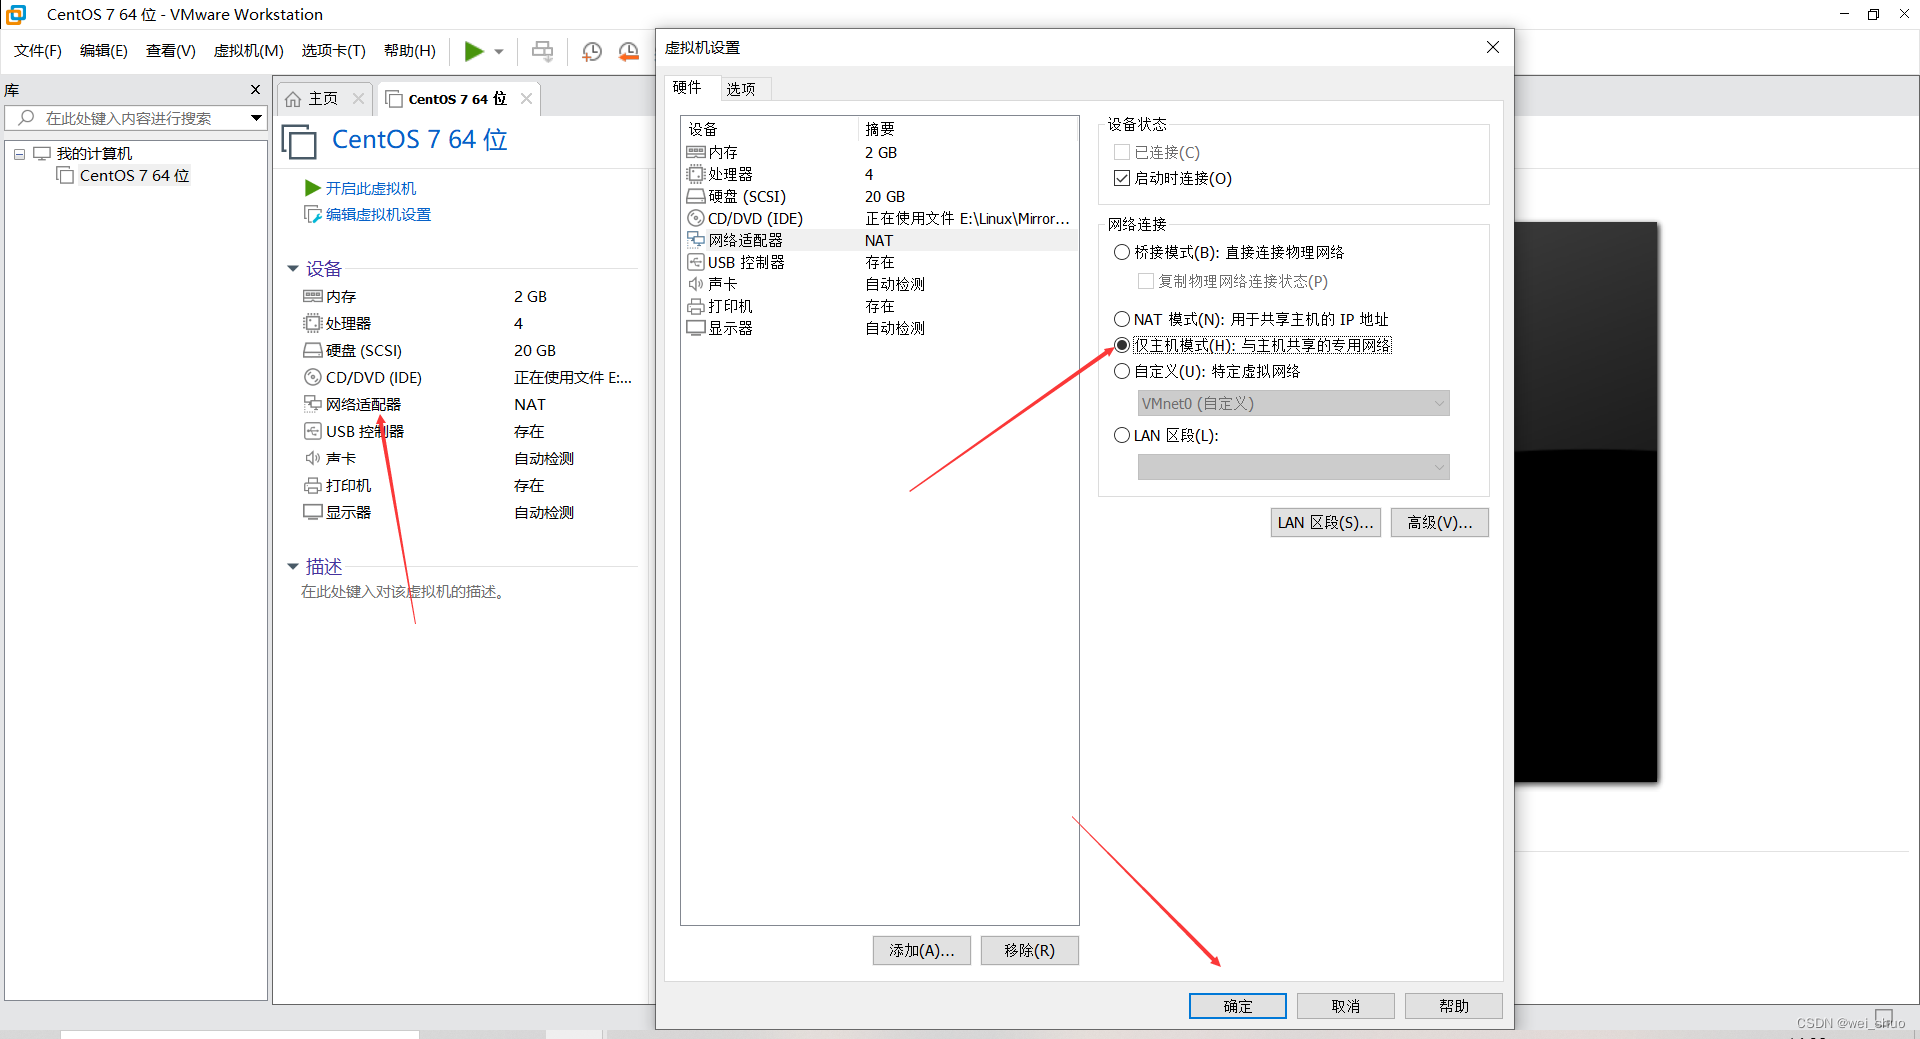
Task: Click the take snapshot clock icon
Action: [x=592, y=51]
